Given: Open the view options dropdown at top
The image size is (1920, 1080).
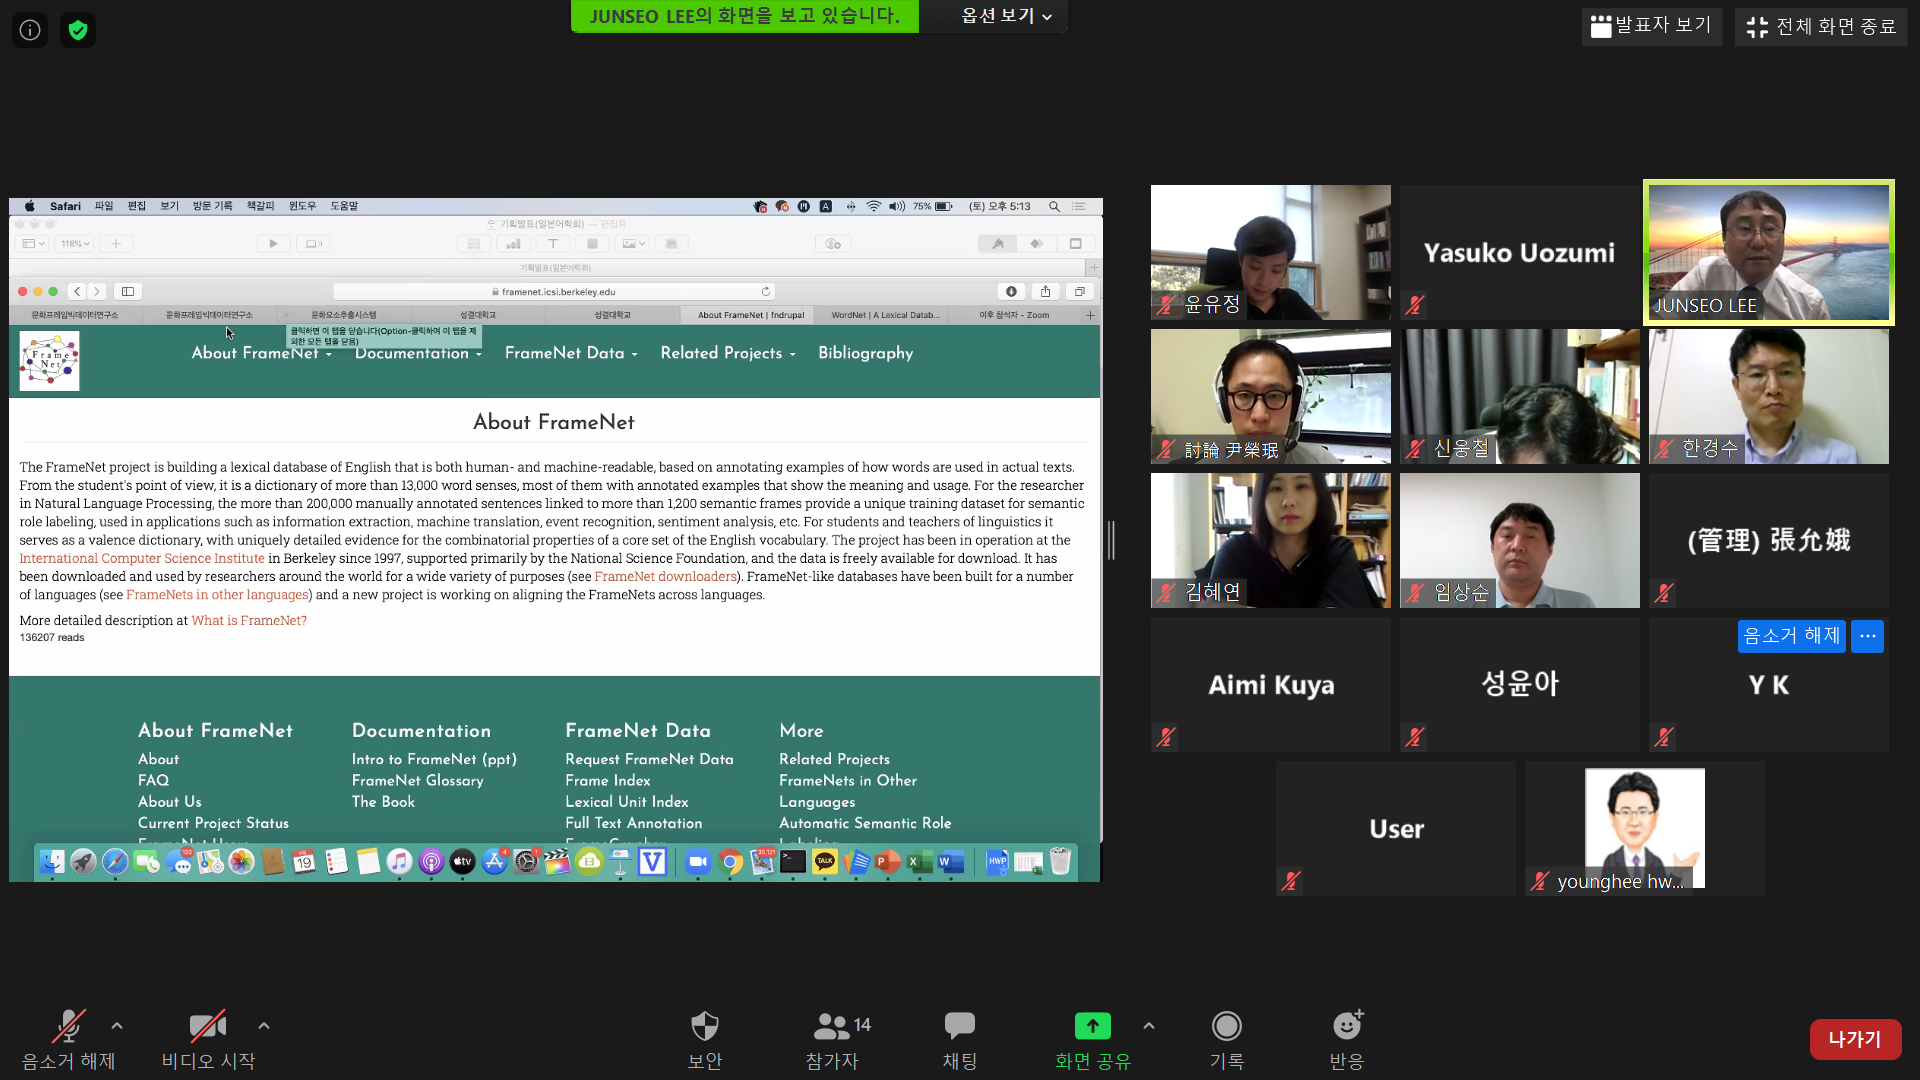Looking at the screenshot, I should tap(1006, 16).
